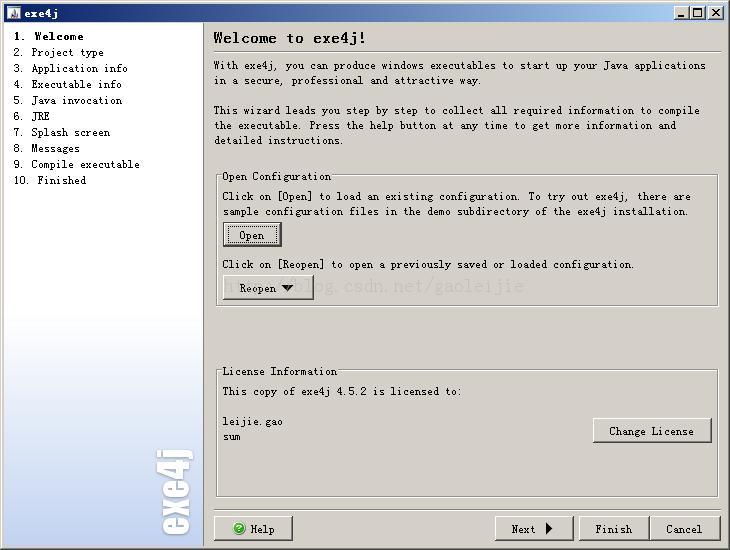Select the step "5. Java invocation"
730x550 pixels.
(x=68, y=100)
